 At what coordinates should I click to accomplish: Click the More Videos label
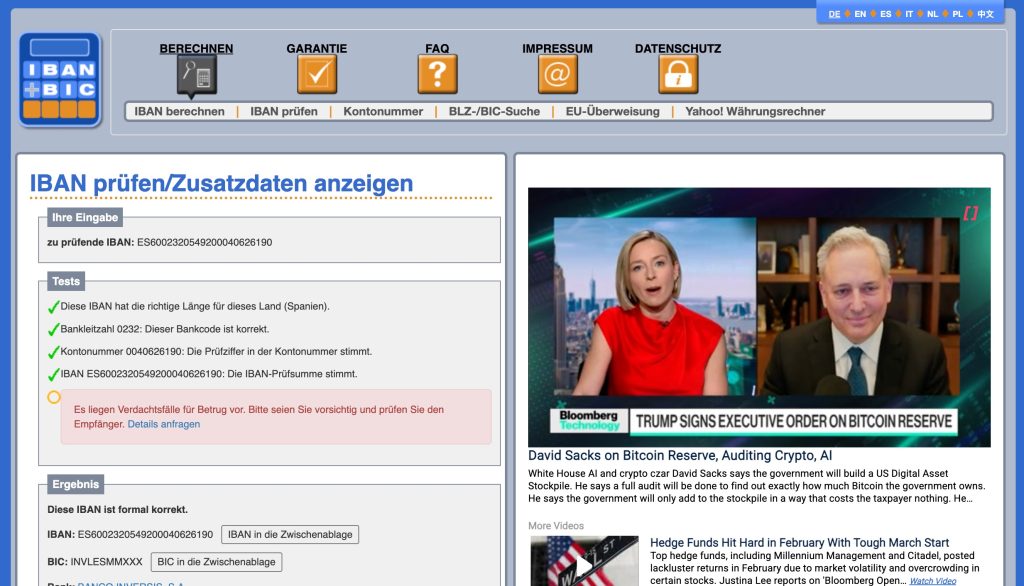(556, 526)
